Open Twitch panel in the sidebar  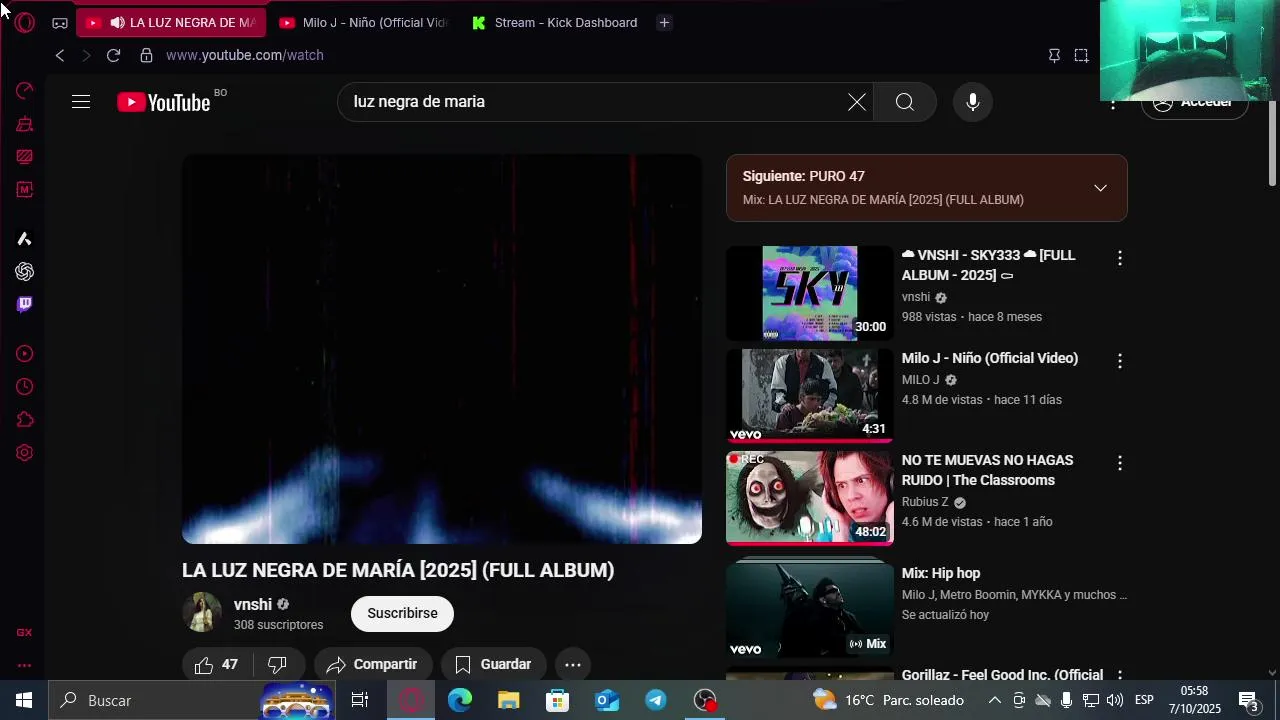point(25,305)
